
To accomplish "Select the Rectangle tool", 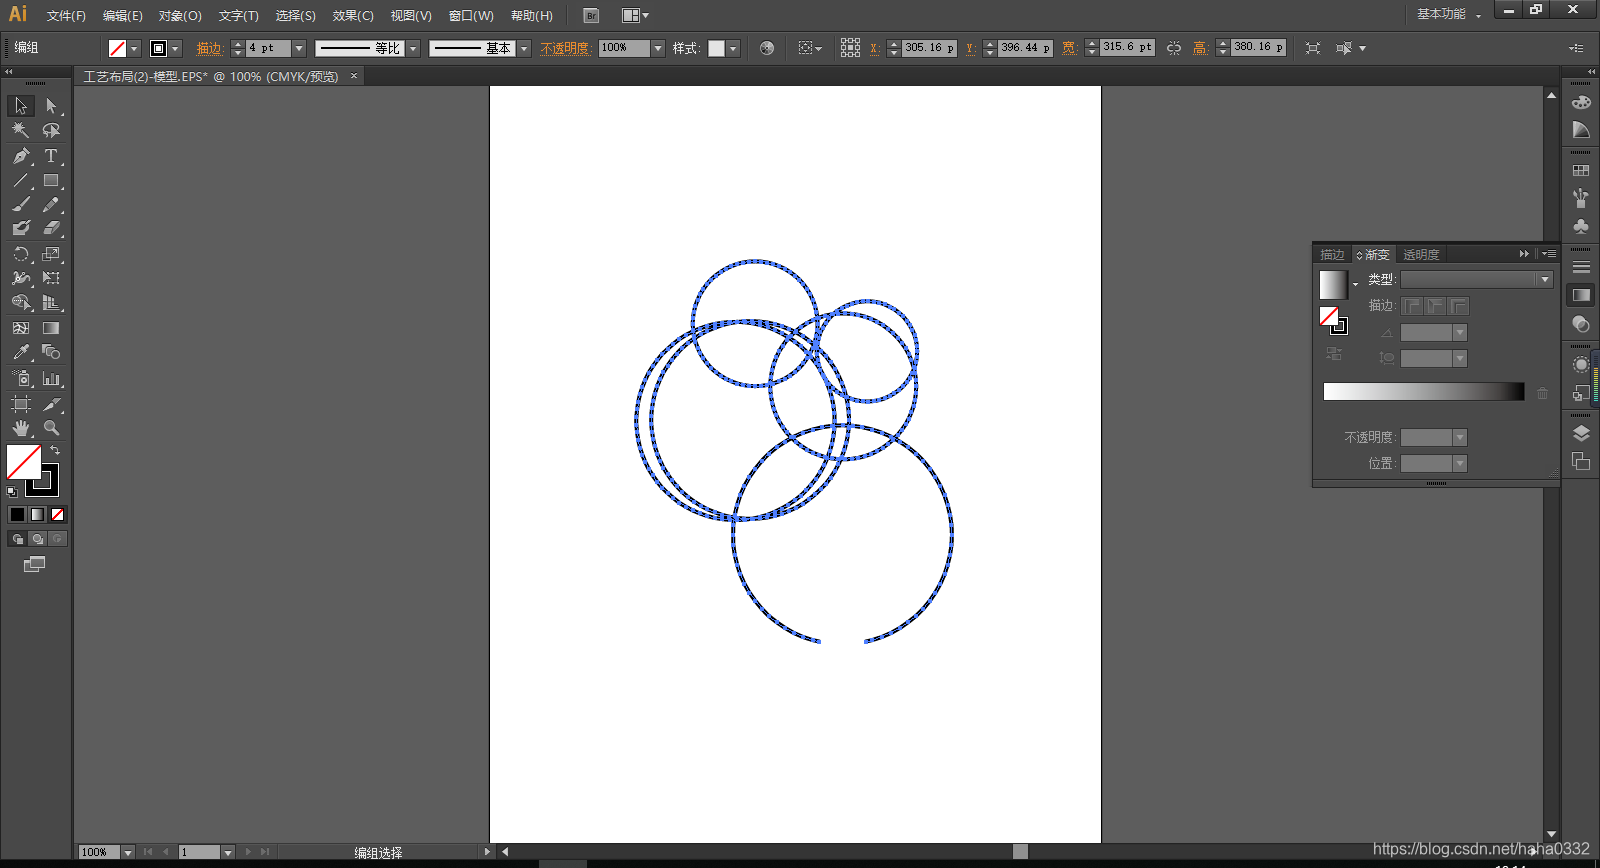I will coord(51,181).
